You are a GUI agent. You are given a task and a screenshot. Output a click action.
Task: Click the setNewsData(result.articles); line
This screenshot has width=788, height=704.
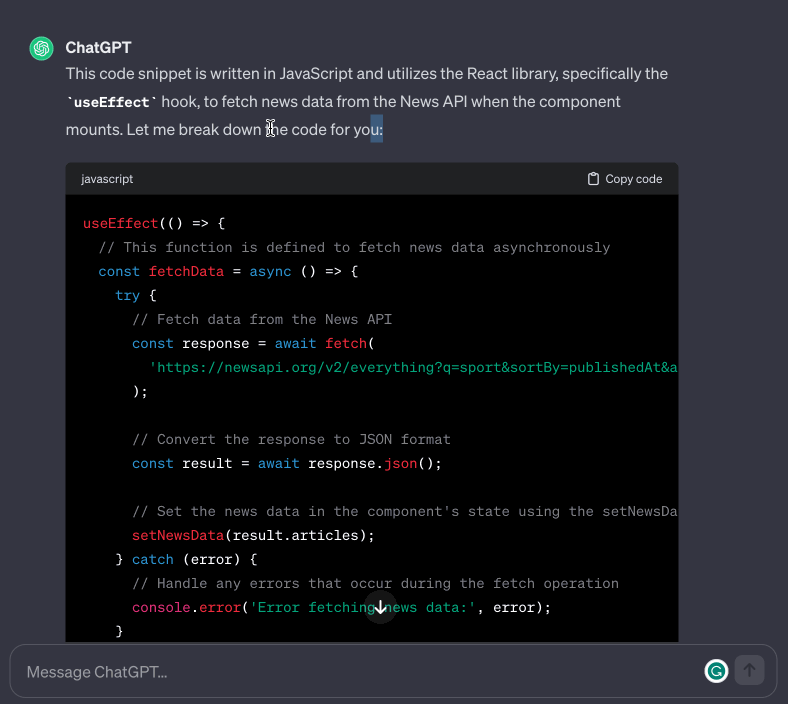pos(253,536)
